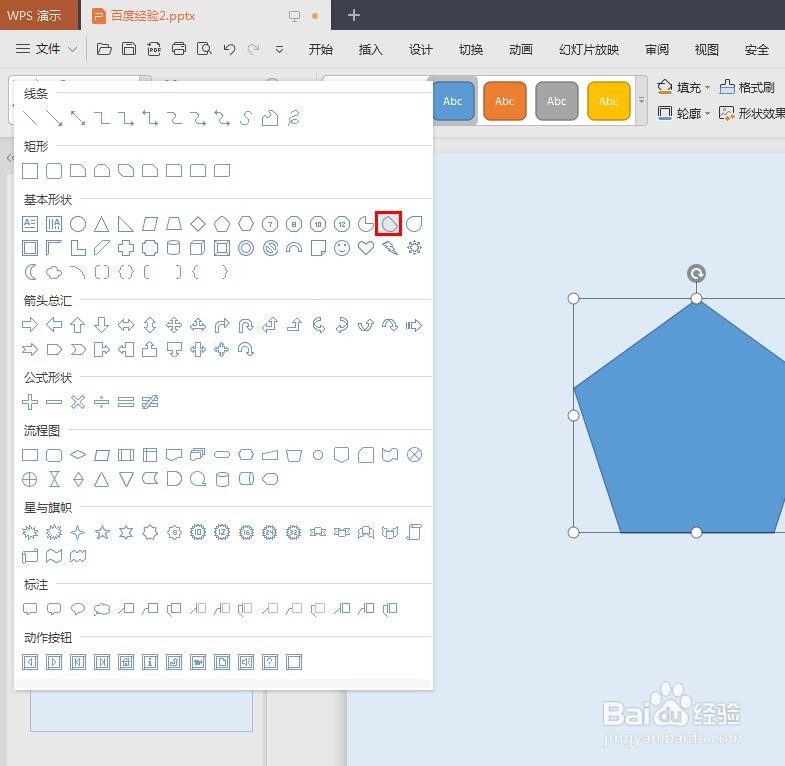785x766 pixels.
Task: Open Print Preview toolbar icon
Action: tap(204, 49)
